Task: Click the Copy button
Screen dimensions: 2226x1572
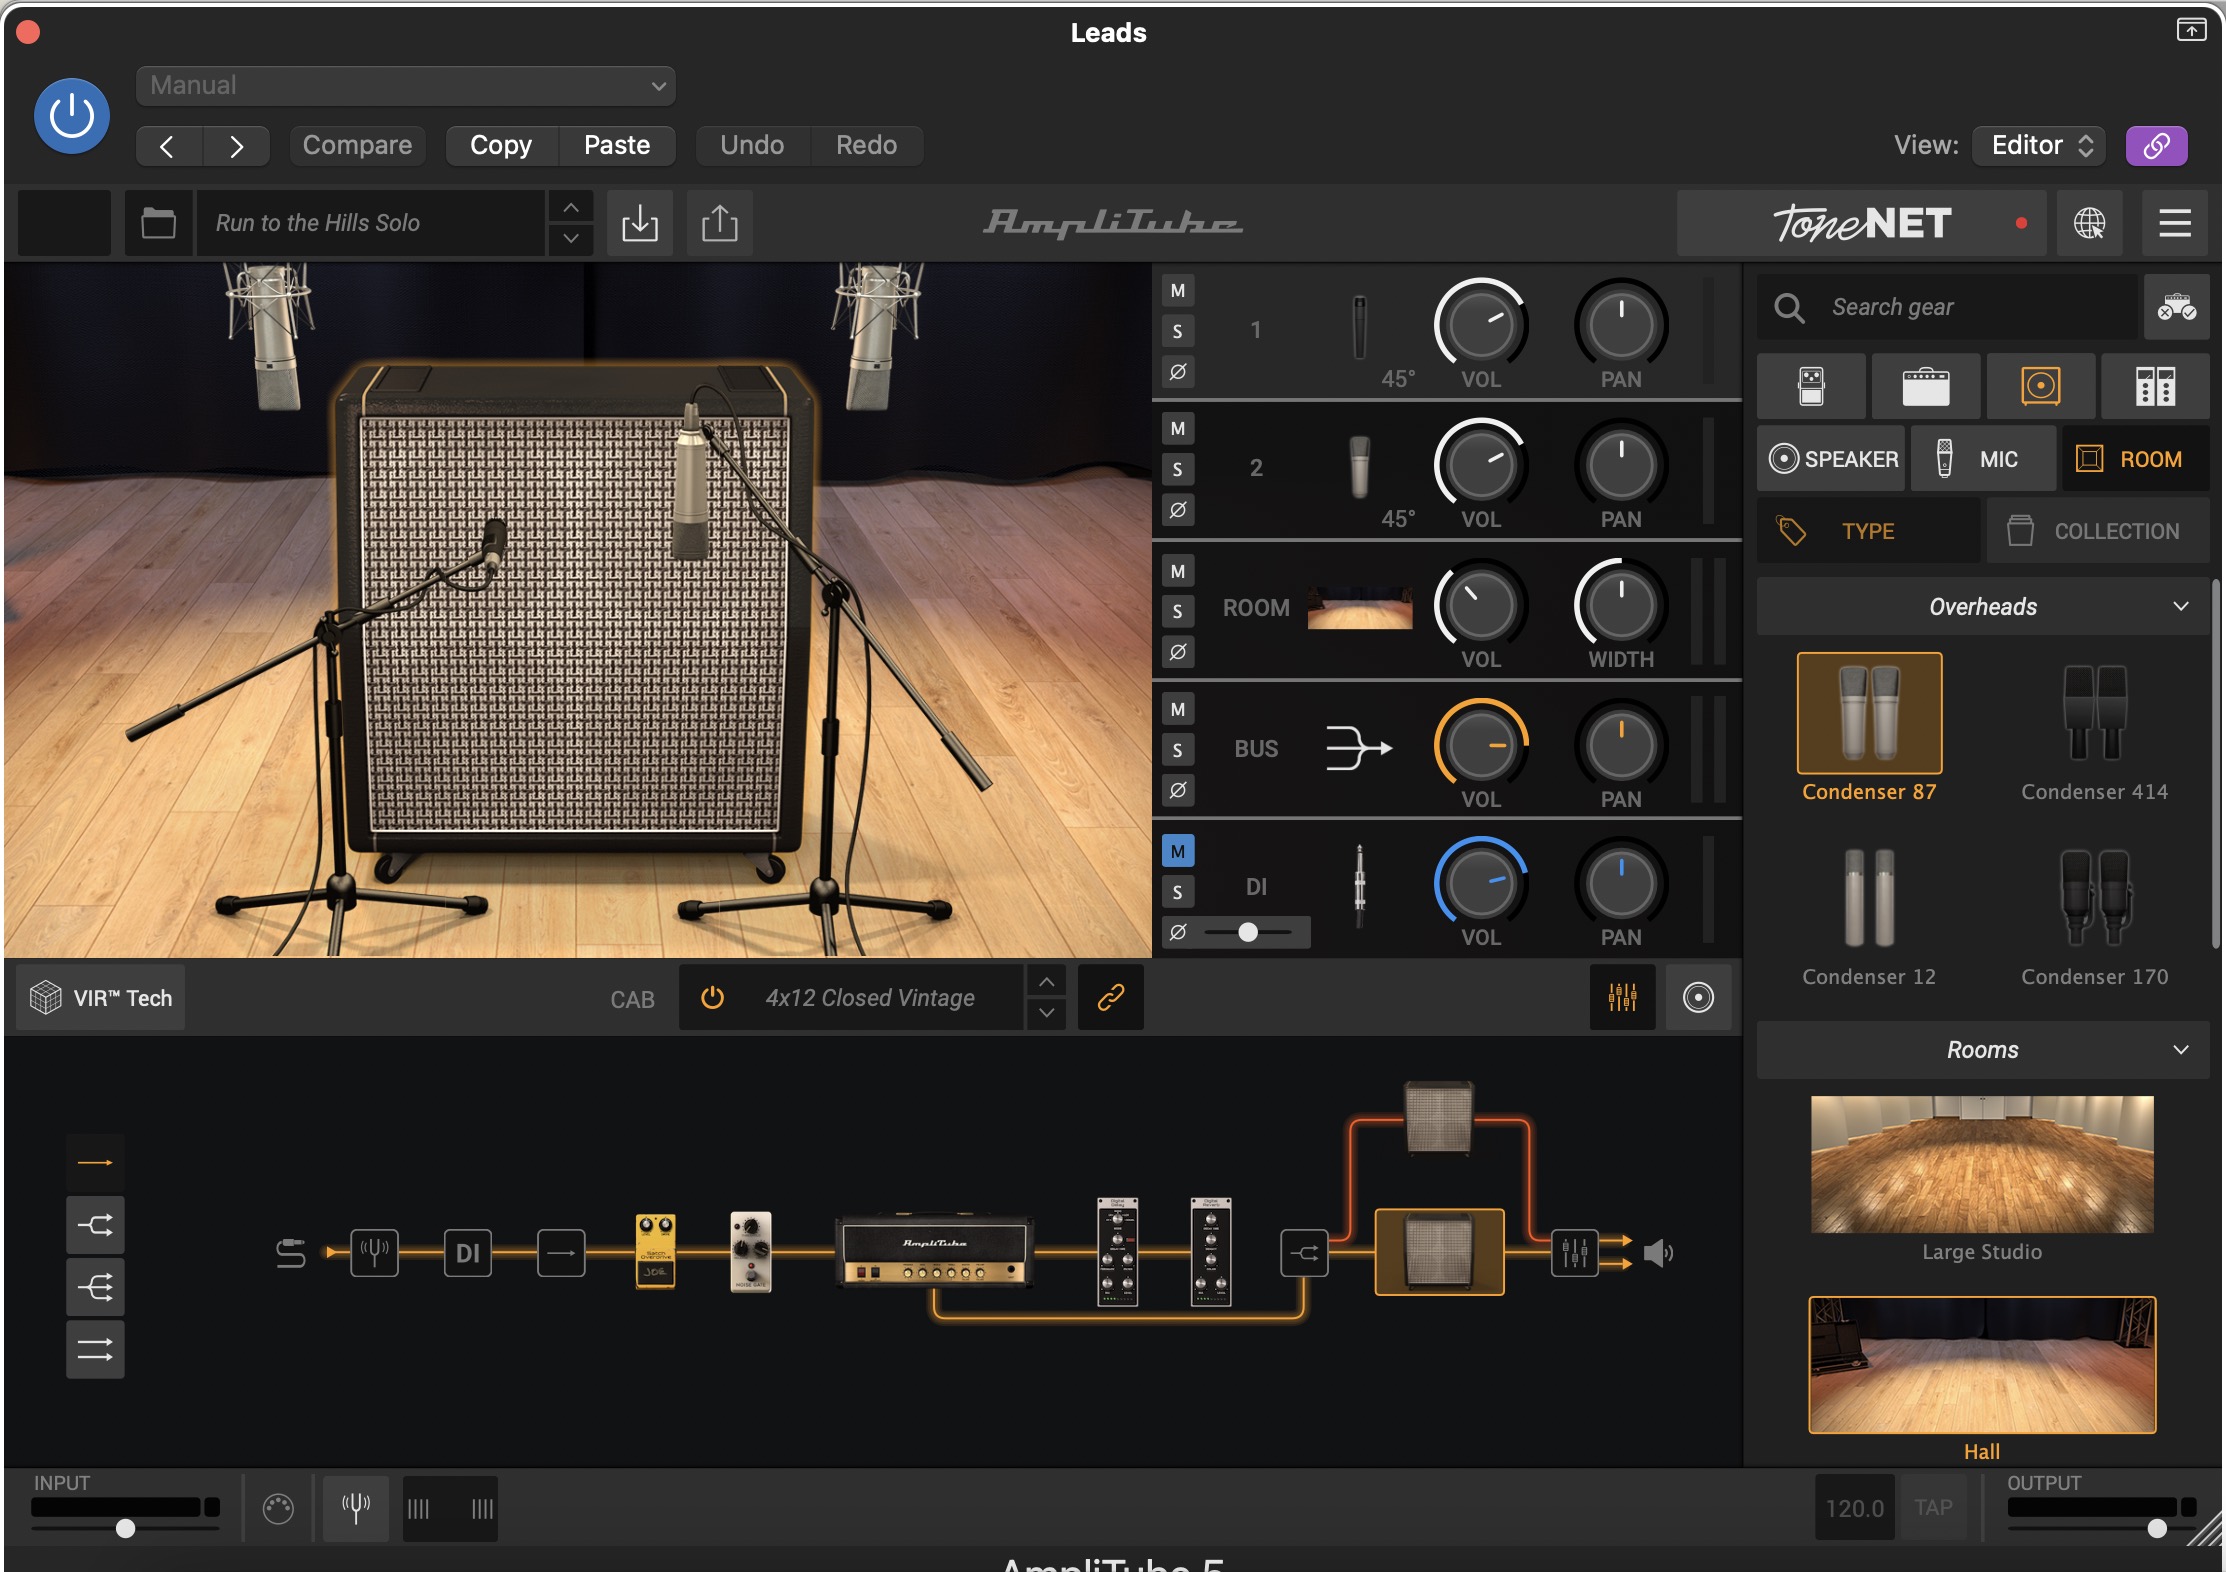Action: (501, 145)
